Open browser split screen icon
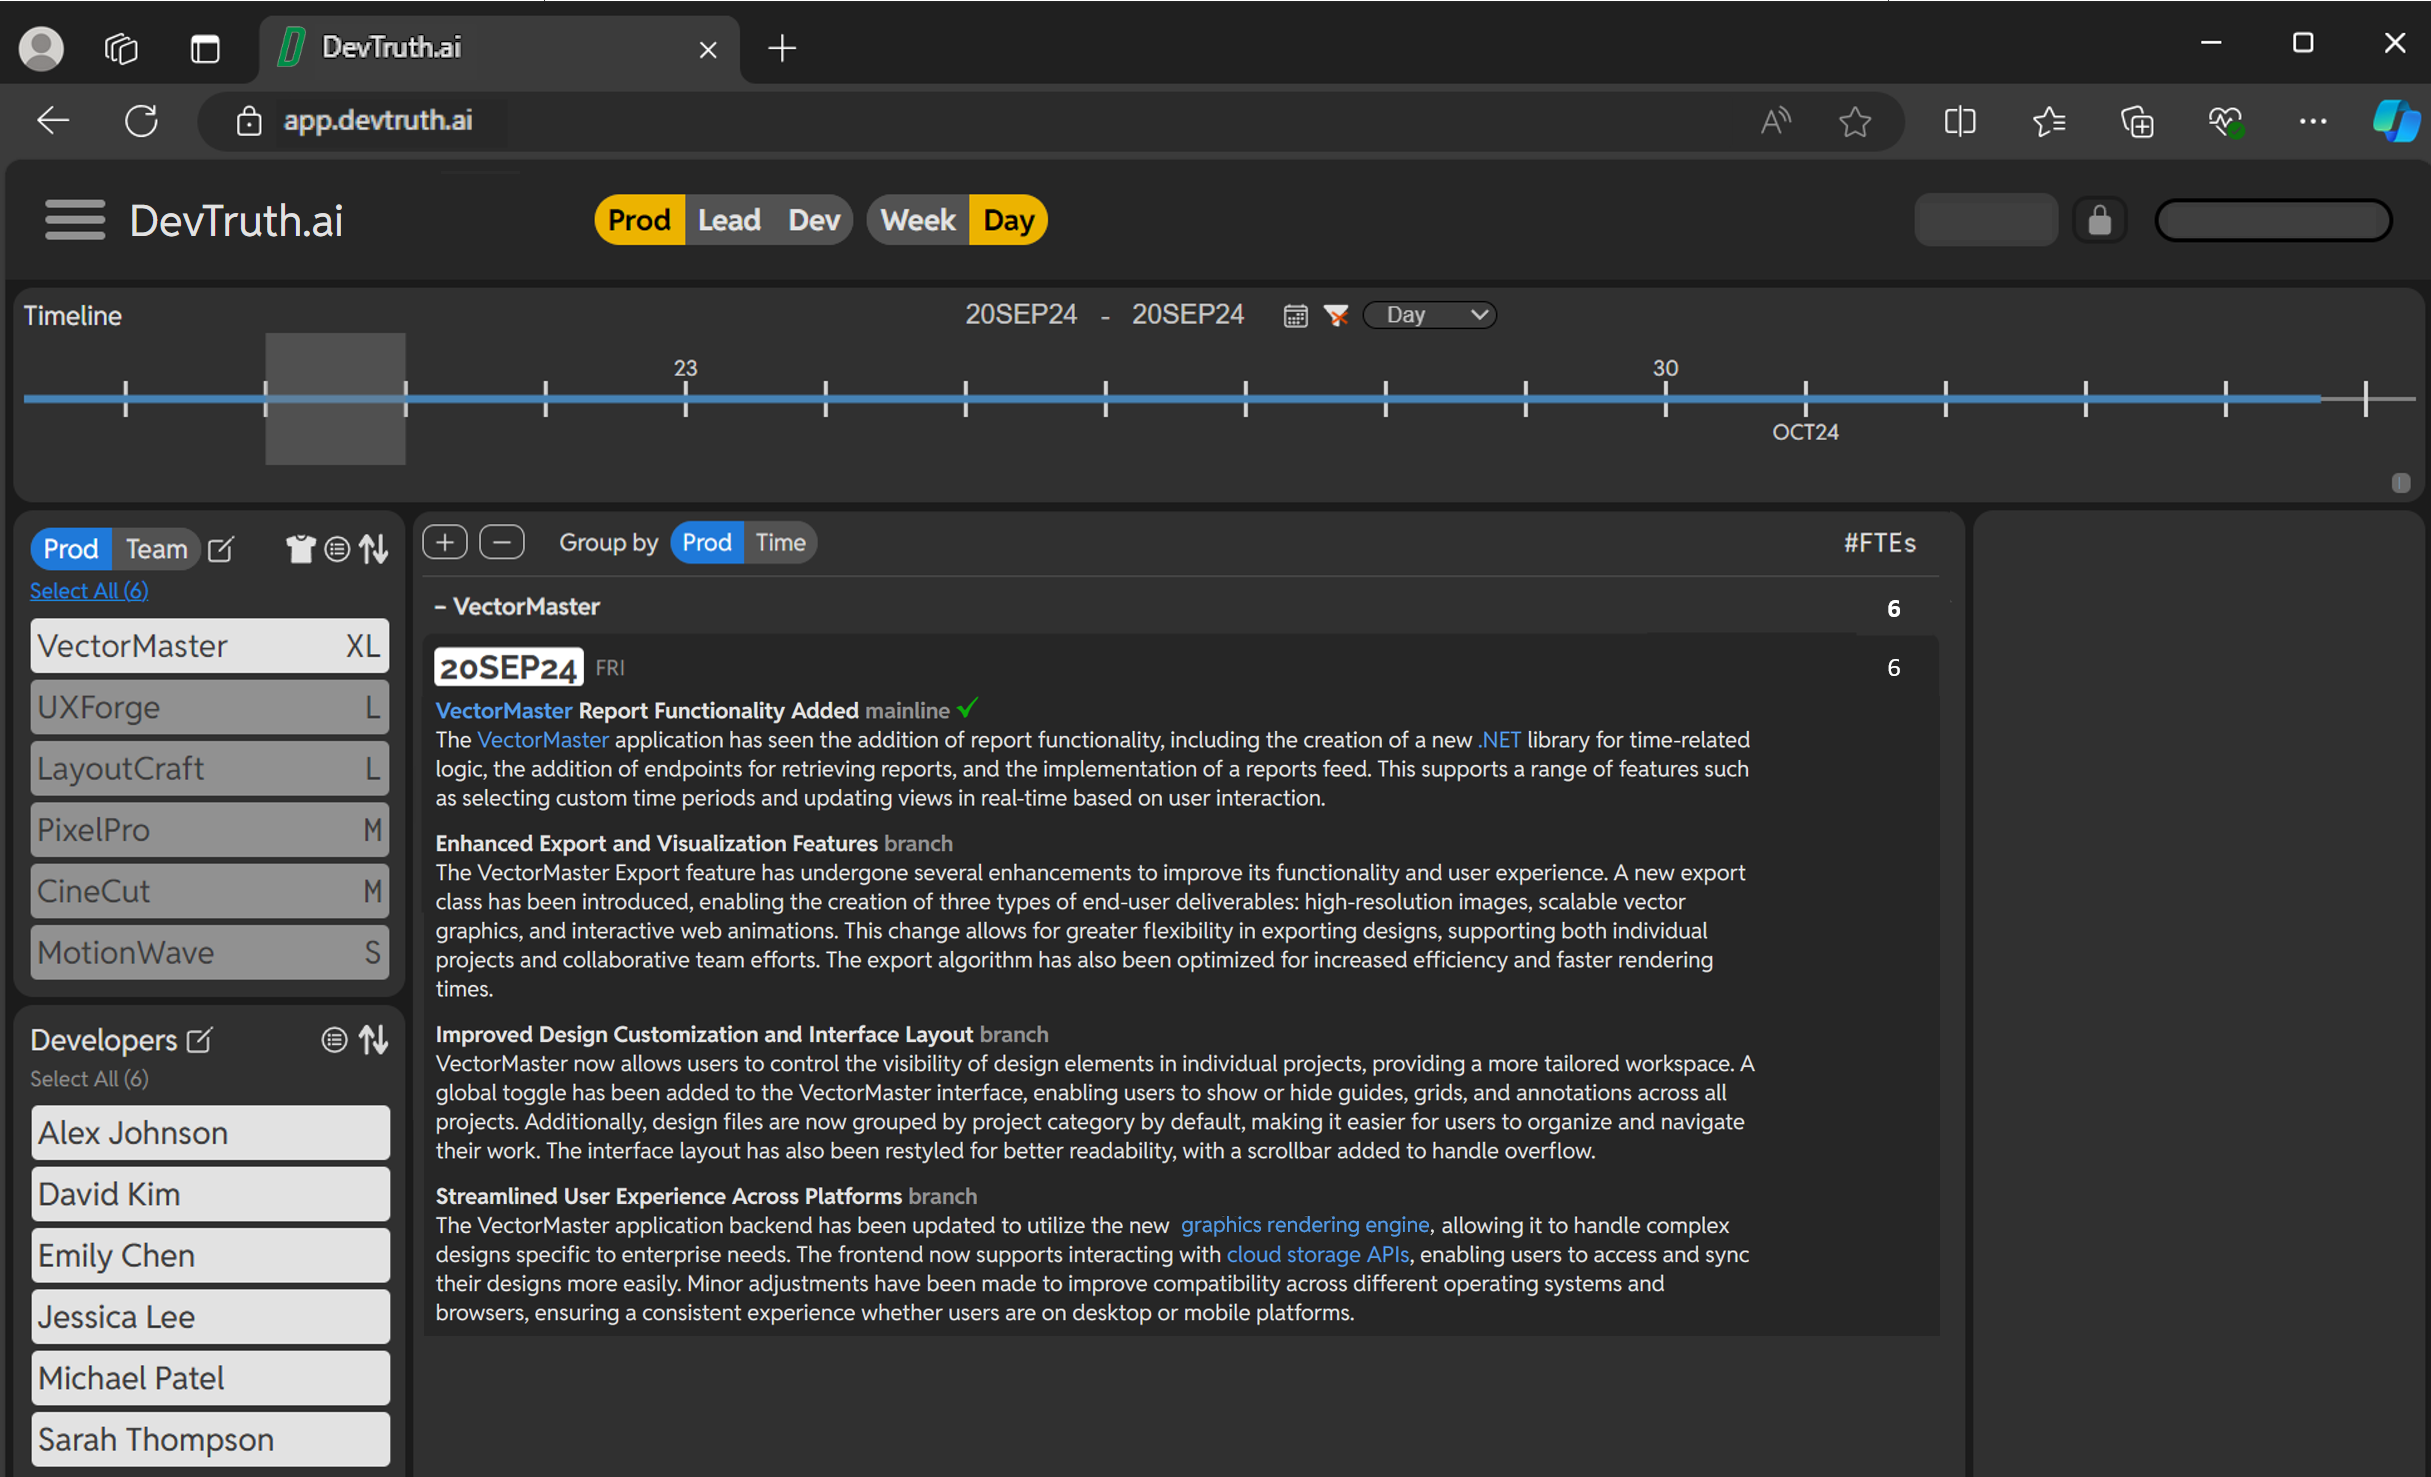The width and height of the screenshot is (2431, 1477). coord(1960,121)
